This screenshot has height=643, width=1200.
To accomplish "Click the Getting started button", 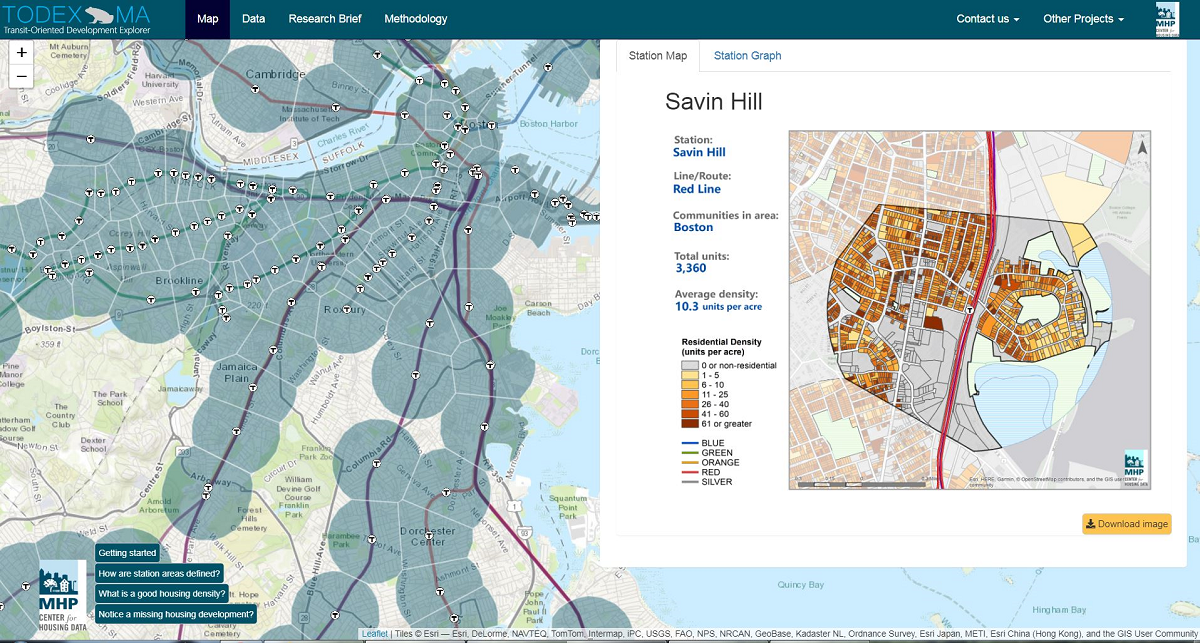I will [x=127, y=553].
